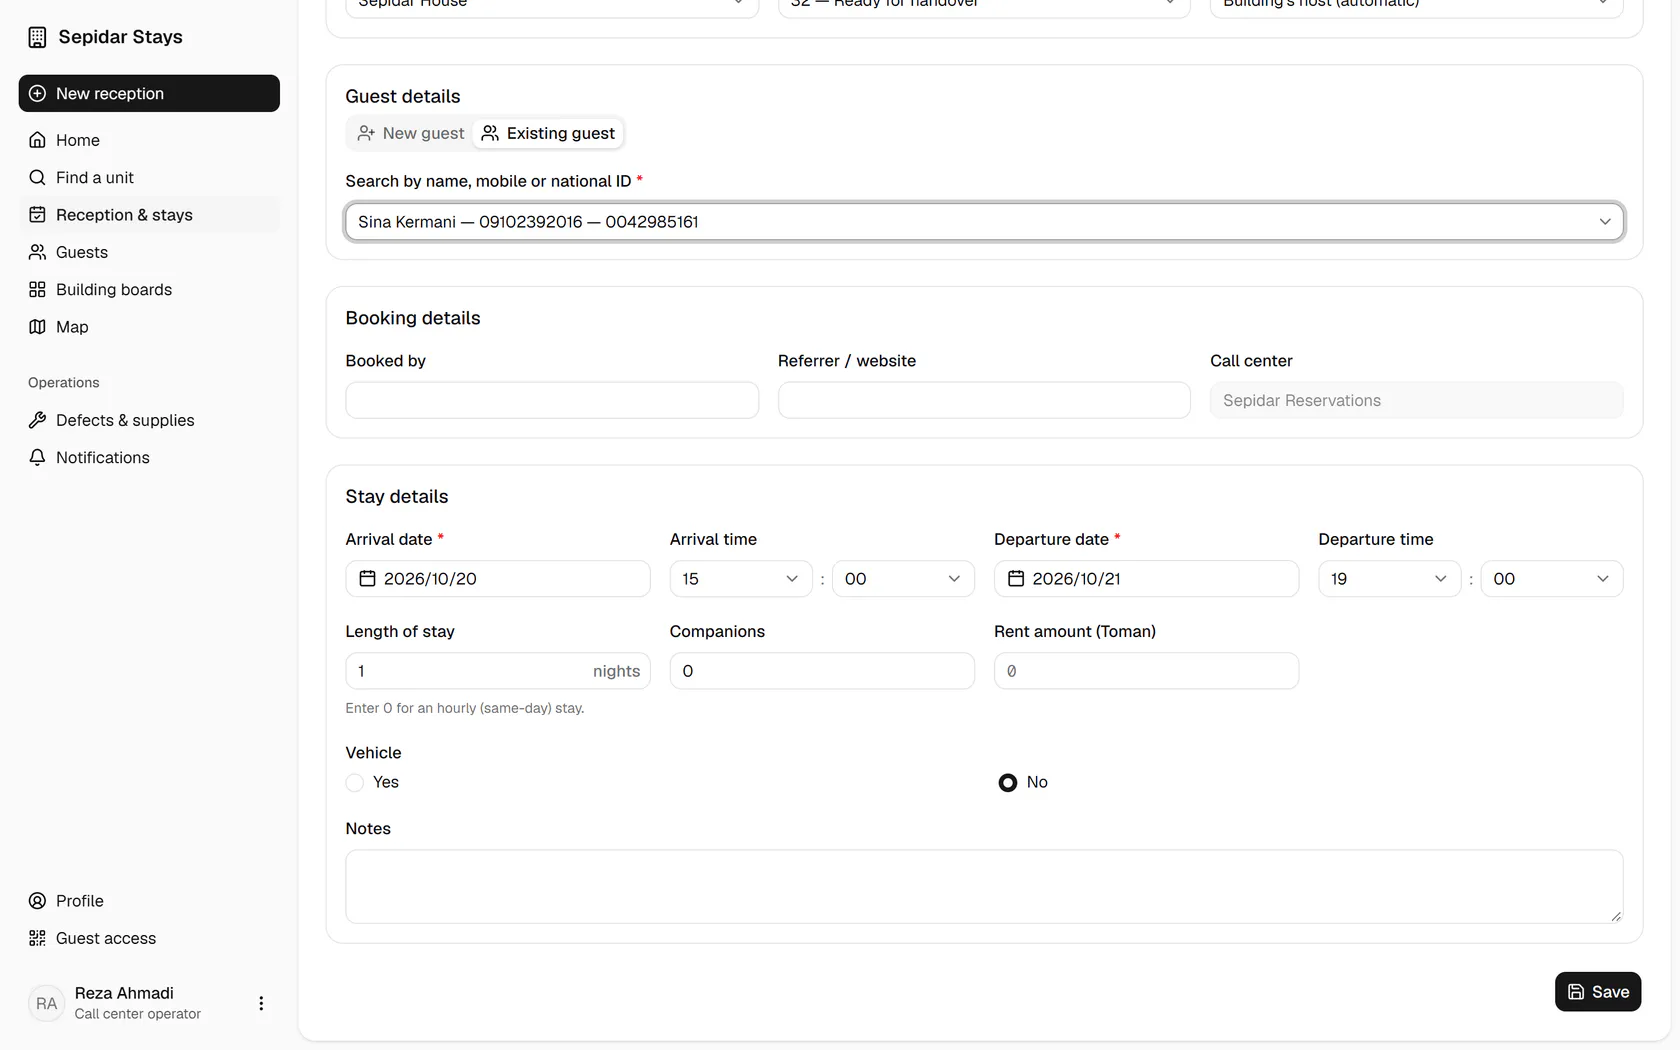Open the Guest access link
Screen dimensions: 1680x1050
point(149,938)
